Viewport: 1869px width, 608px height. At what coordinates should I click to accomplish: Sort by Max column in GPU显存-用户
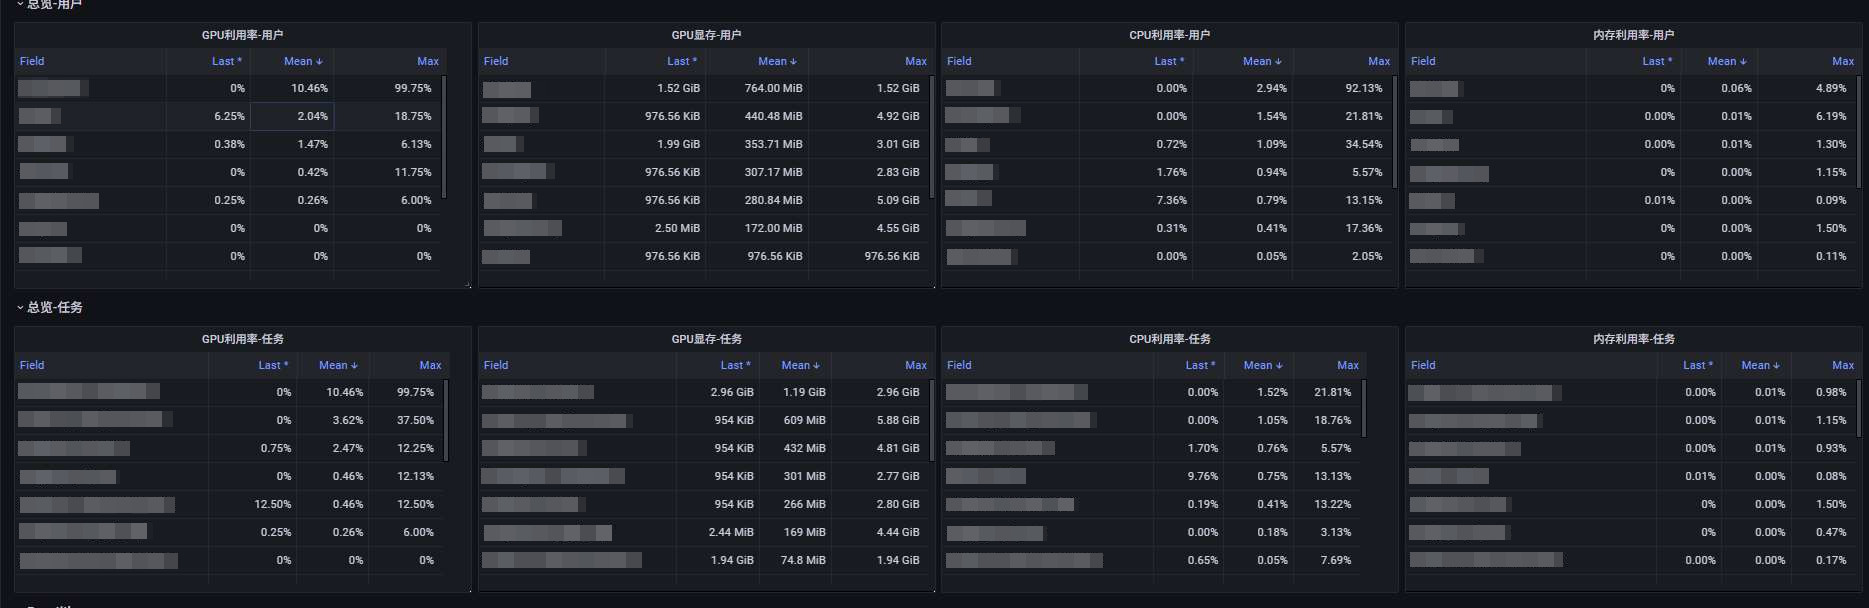pyautogui.click(x=915, y=62)
